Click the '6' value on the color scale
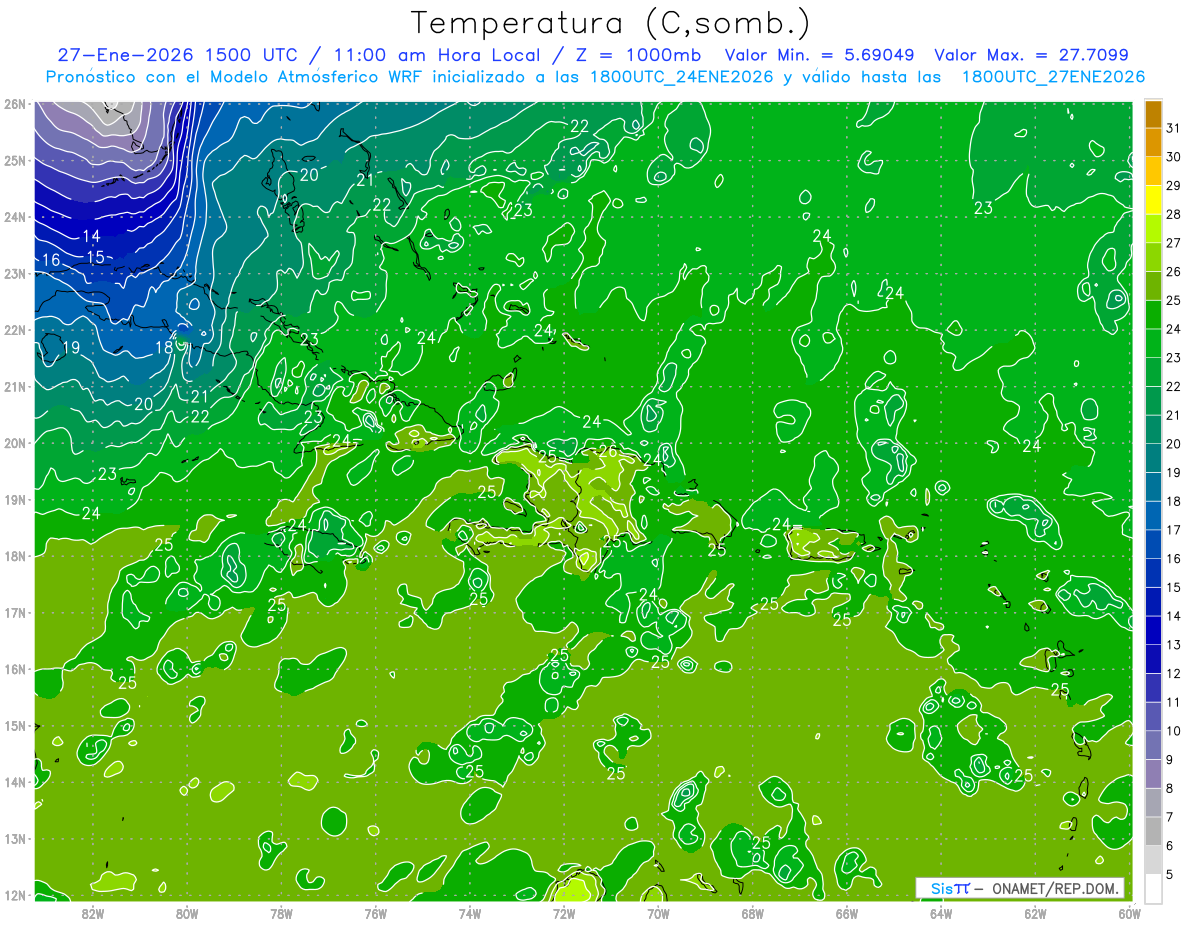The height and width of the screenshot is (927, 1200). click(1170, 846)
